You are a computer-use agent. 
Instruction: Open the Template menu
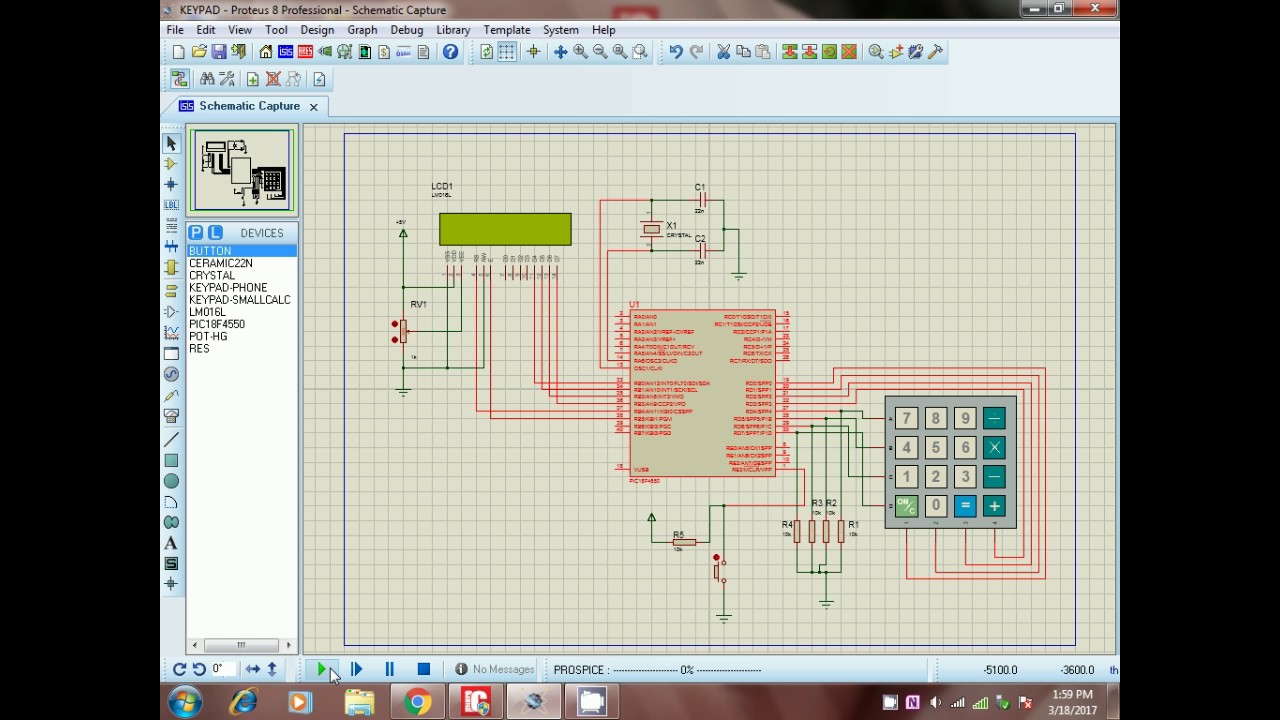[x=507, y=30]
